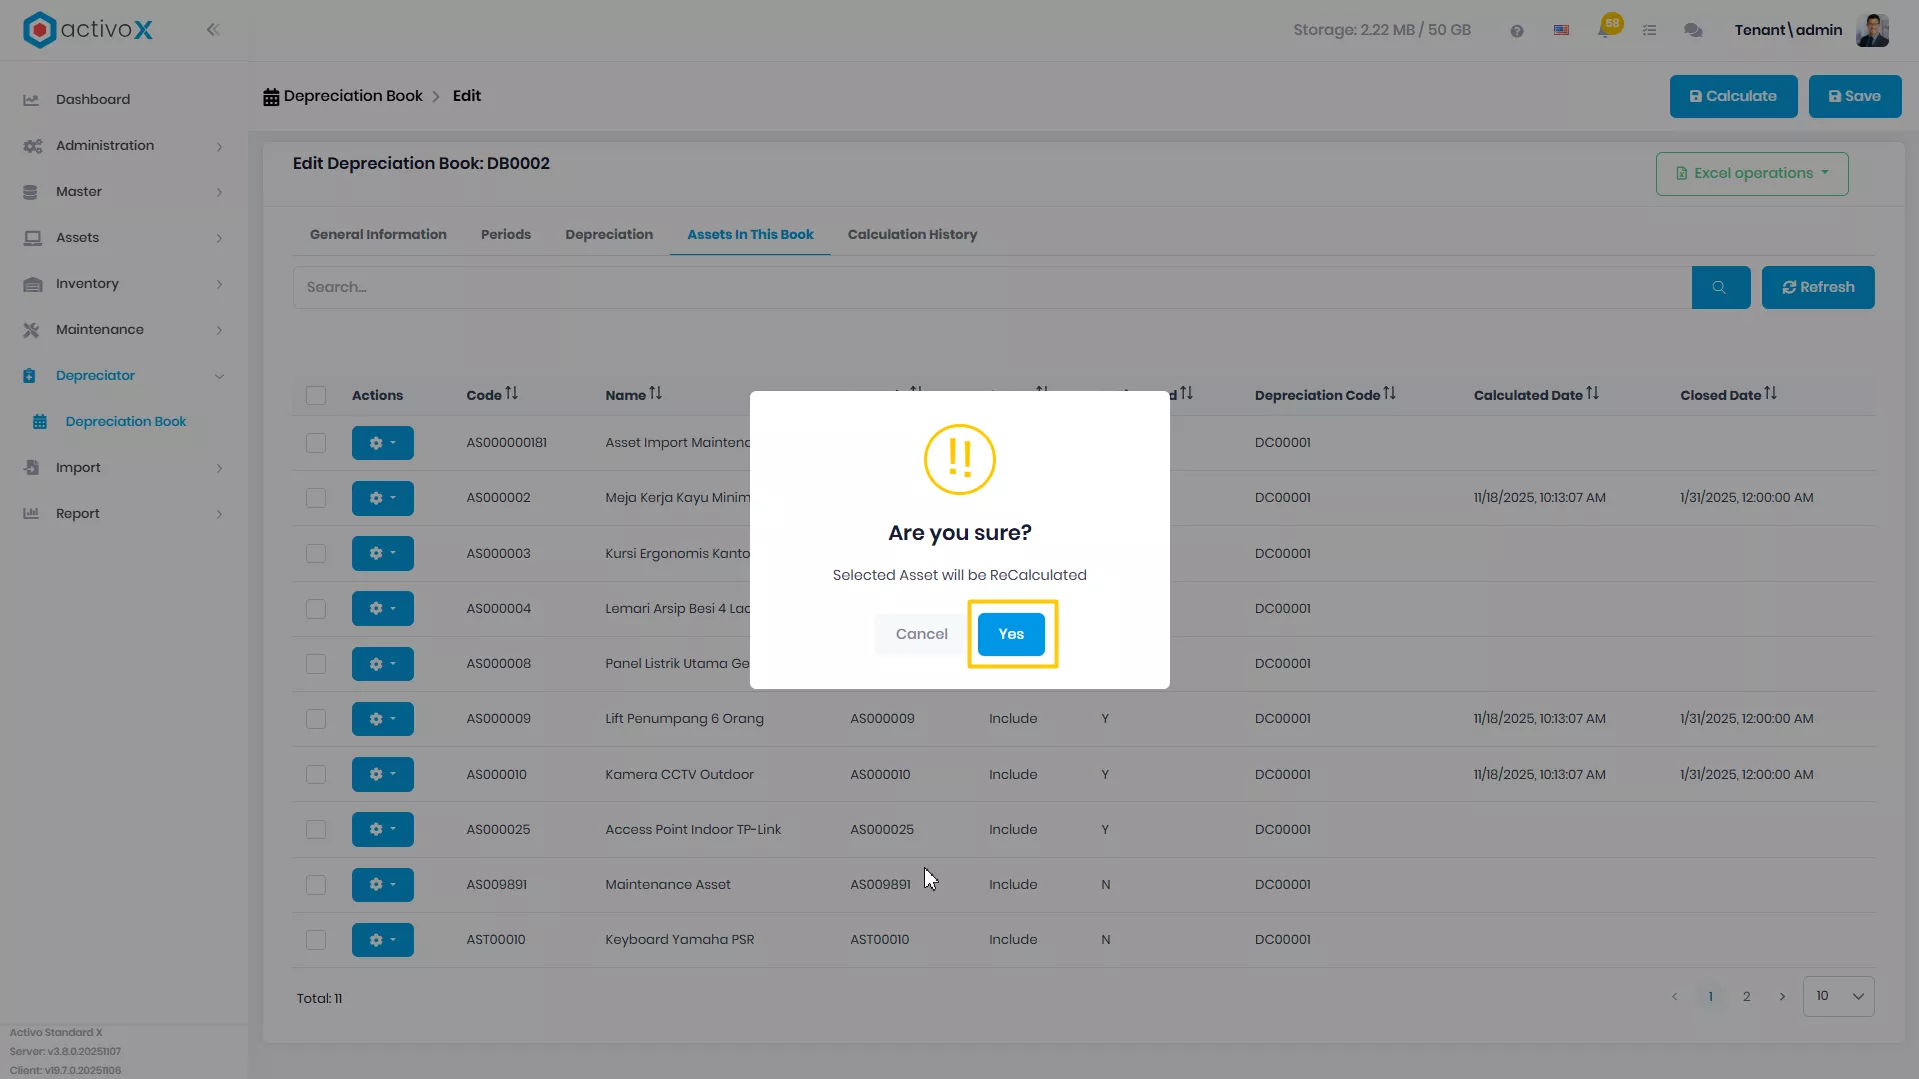Click the next page arrow
1919x1079 pixels.
1782,997
